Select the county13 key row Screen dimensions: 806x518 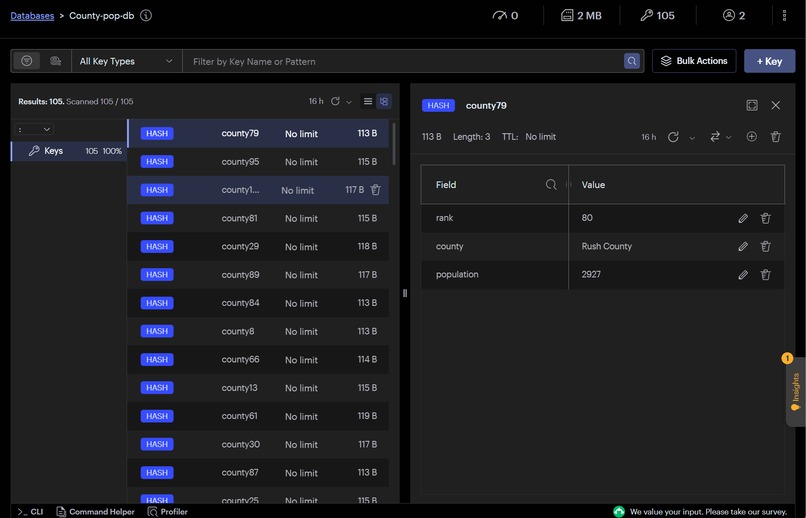[258, 388]
